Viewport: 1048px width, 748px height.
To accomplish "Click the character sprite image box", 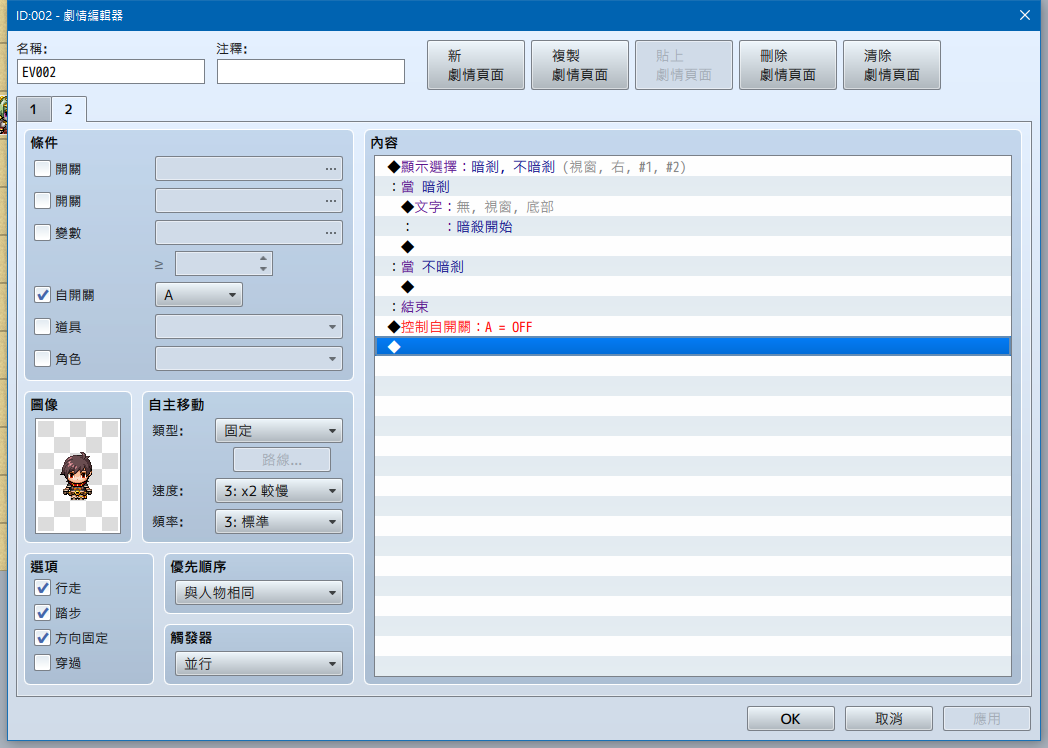I will (78, 476).
